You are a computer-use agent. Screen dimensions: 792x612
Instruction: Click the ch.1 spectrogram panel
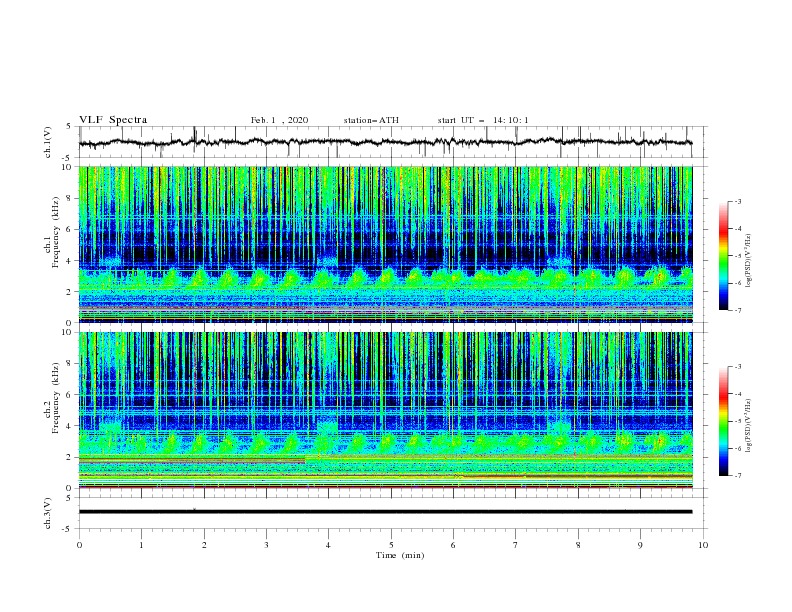tap(386, 244)
